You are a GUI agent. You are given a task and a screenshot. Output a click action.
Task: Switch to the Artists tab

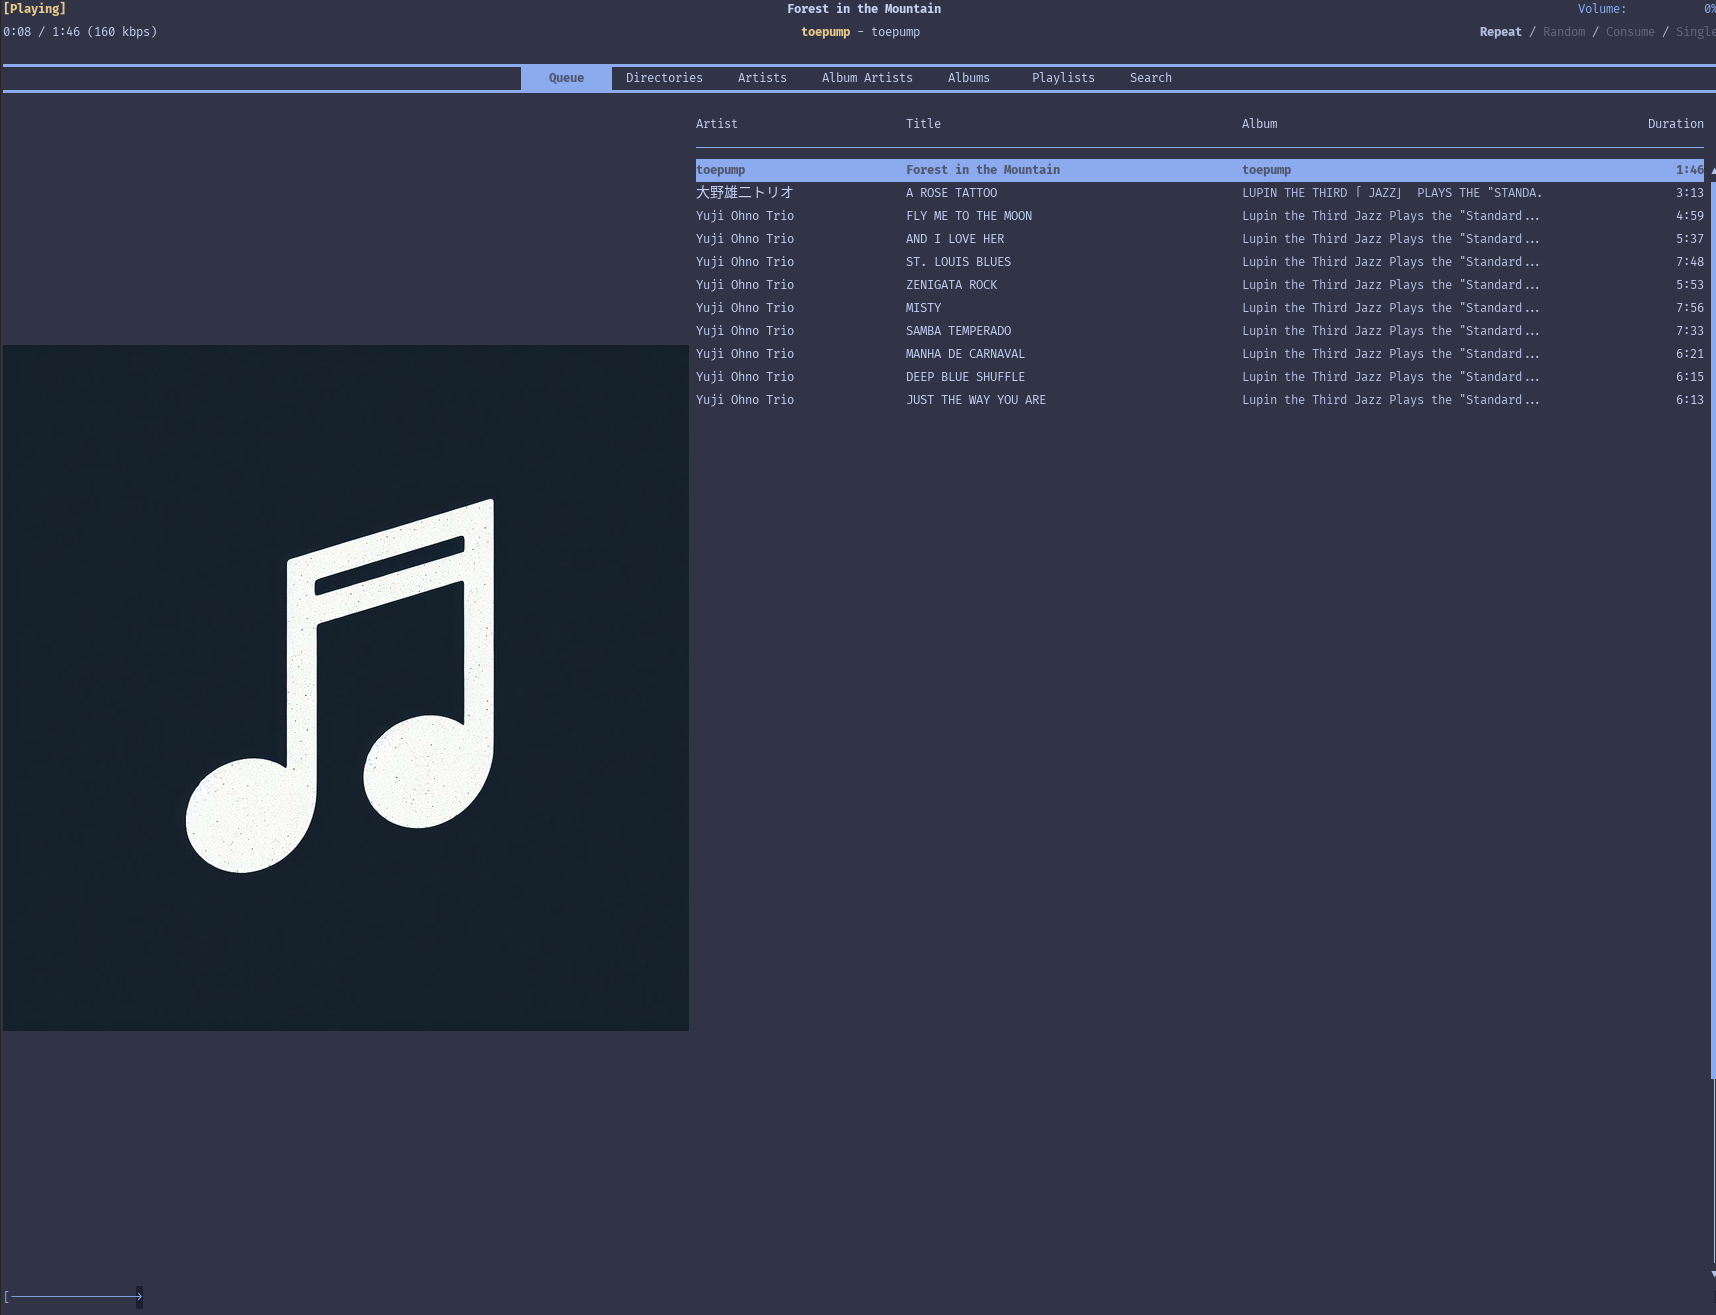pyautogui.click(x=762, y=78)
